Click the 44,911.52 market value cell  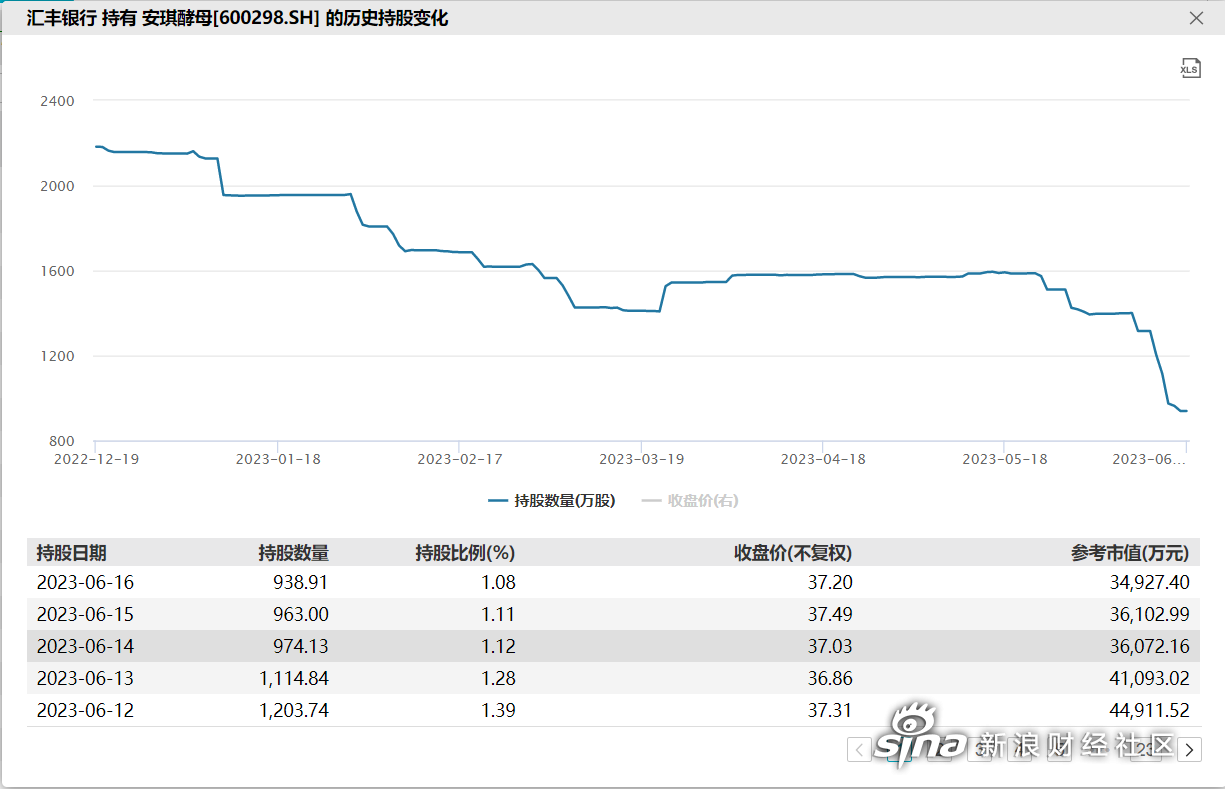coord(1150,710)
